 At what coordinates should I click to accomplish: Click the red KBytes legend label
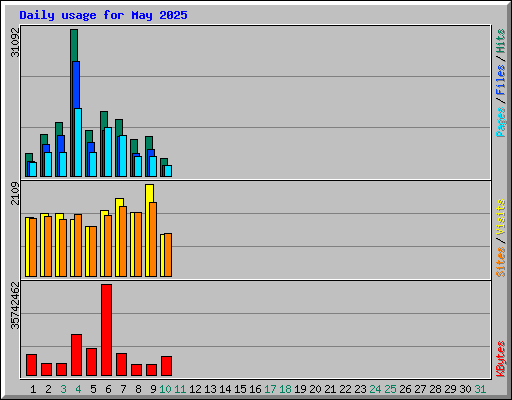500,359
